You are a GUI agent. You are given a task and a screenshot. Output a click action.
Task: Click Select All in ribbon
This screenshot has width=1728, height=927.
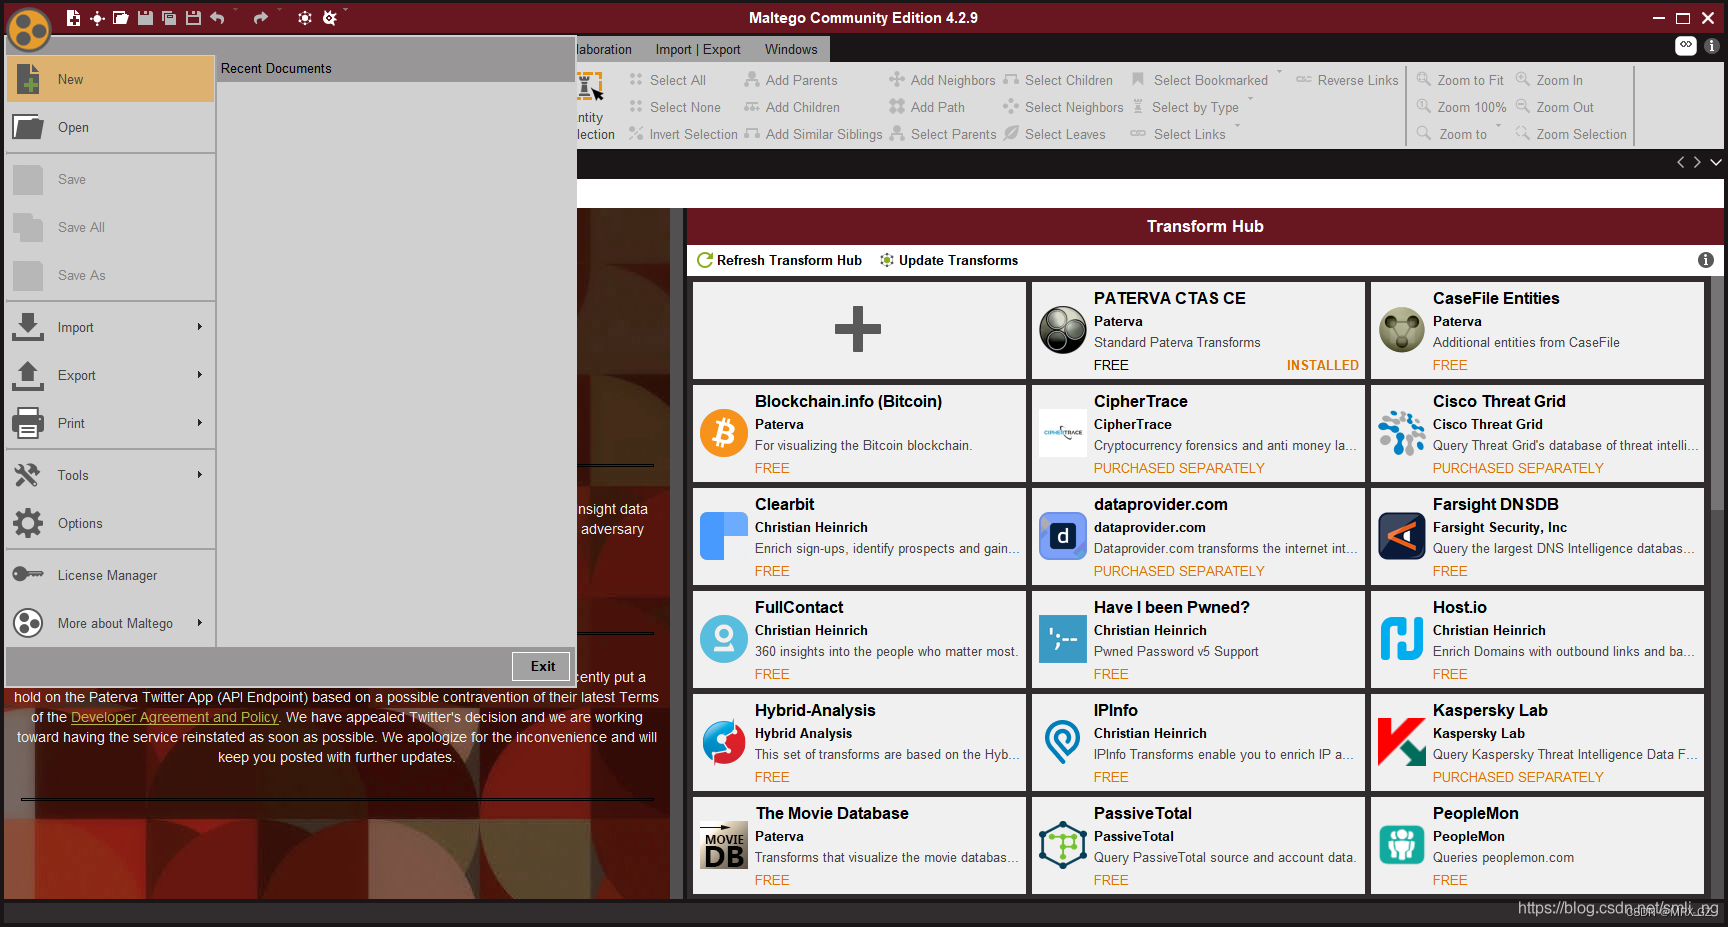coord(667,80)
